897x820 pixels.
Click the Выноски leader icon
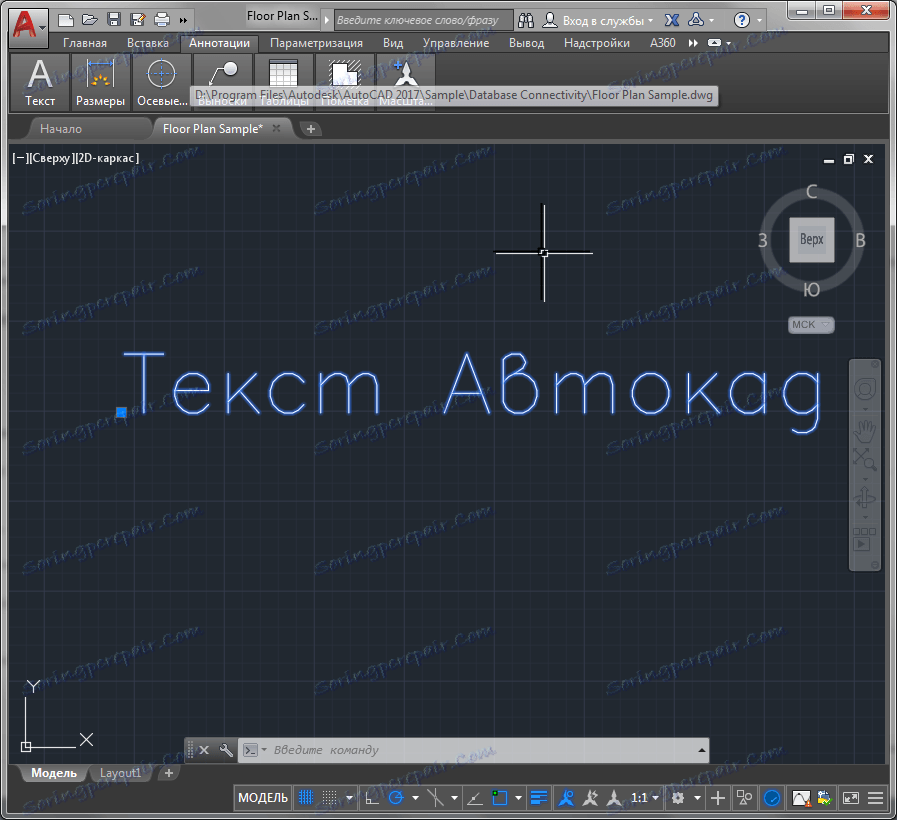(x=223, y=73)
